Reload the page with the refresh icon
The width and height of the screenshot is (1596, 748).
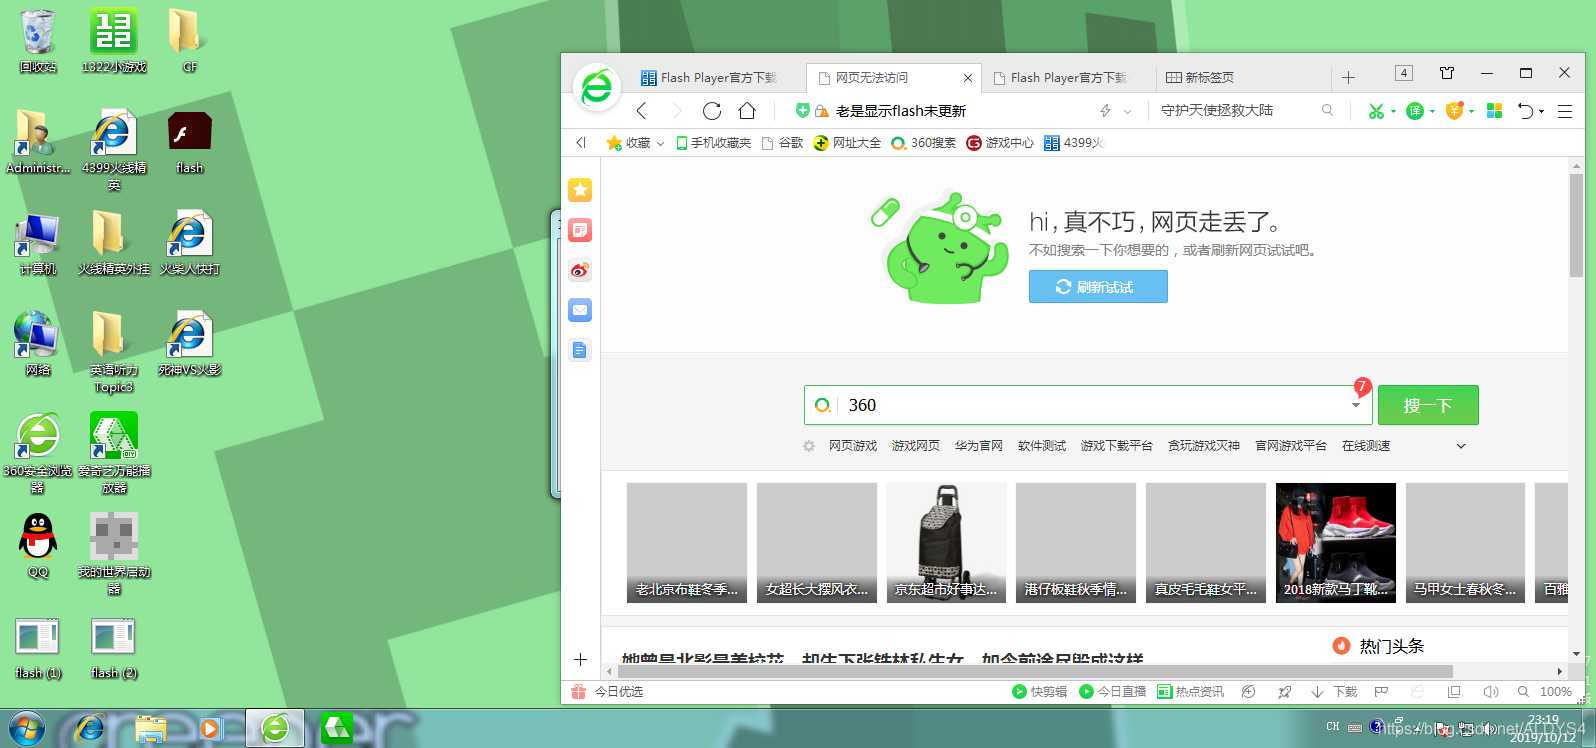coord(712,111)
